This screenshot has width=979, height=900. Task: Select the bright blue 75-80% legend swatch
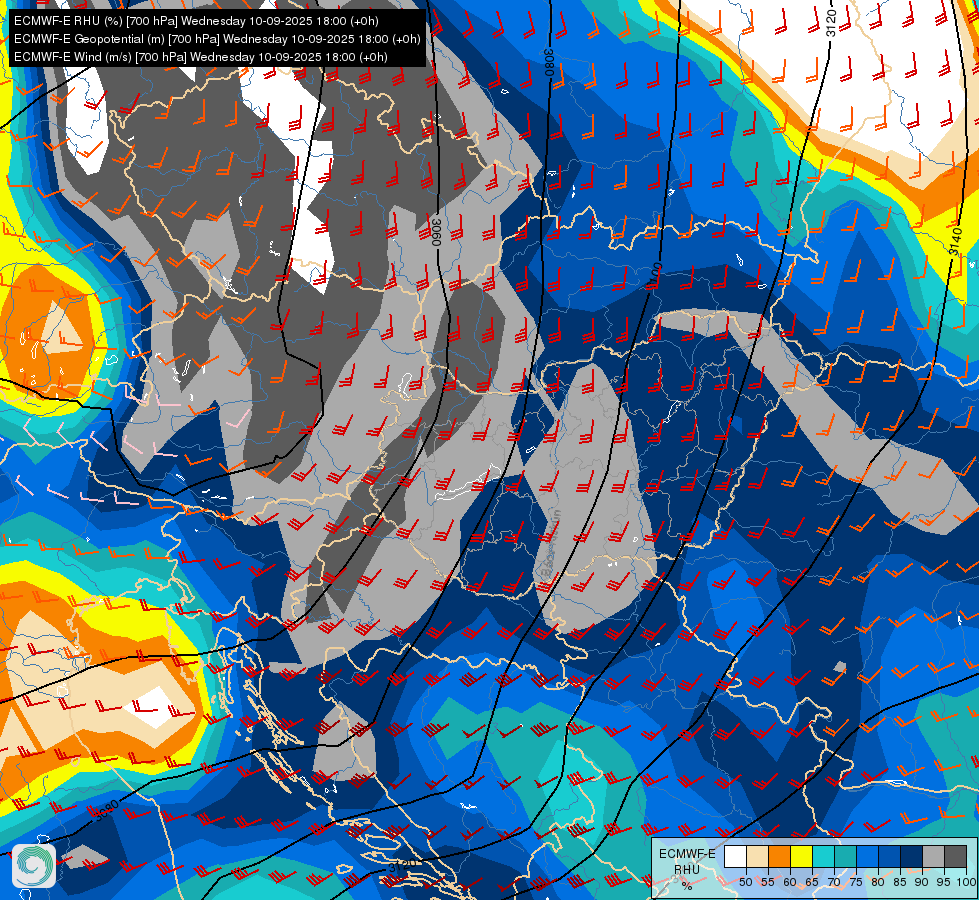coord(867,856)
